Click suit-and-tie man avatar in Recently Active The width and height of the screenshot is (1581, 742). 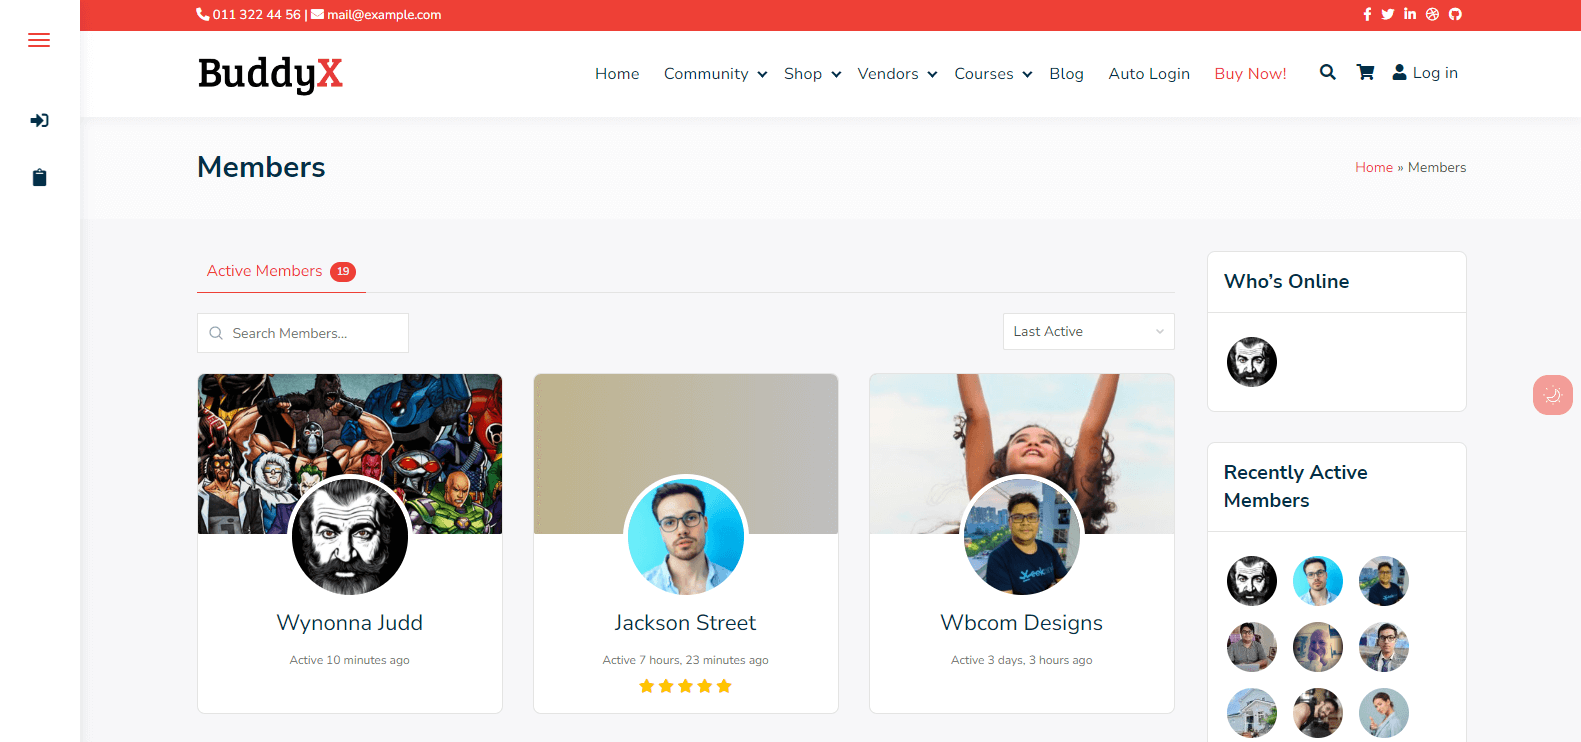pos(1384,647)
